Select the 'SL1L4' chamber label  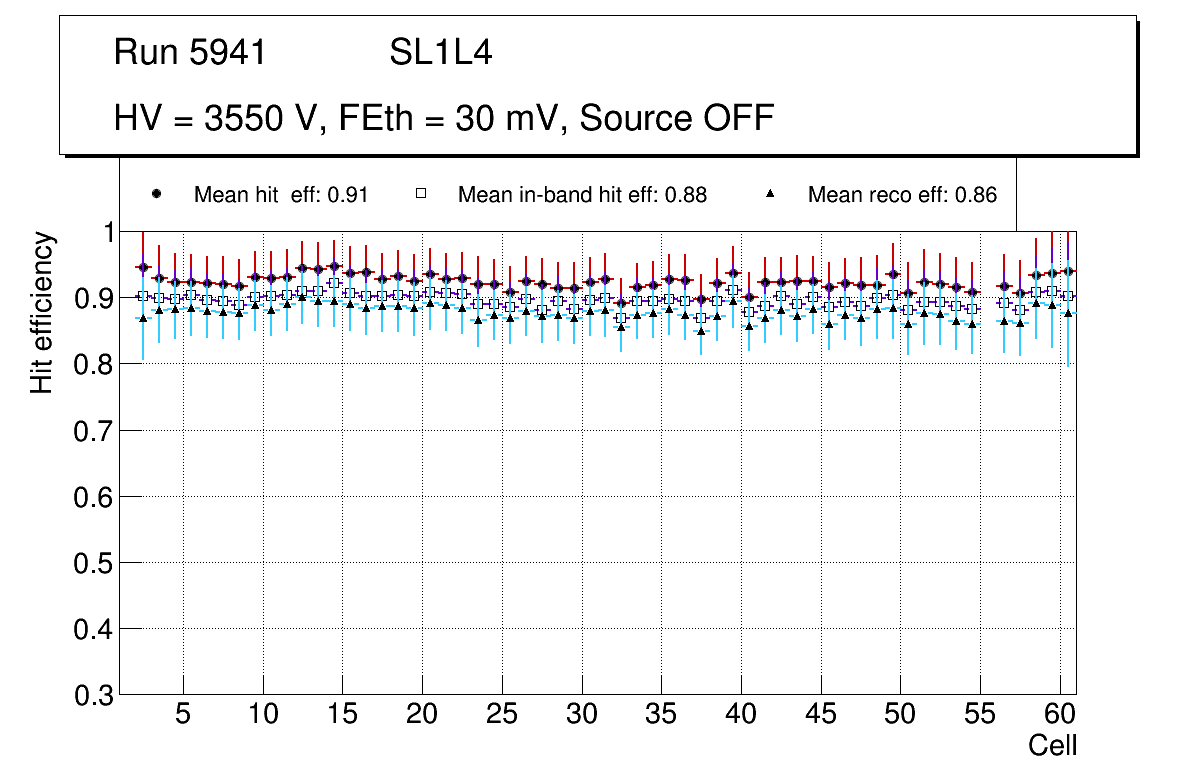(x=440, y=53)
